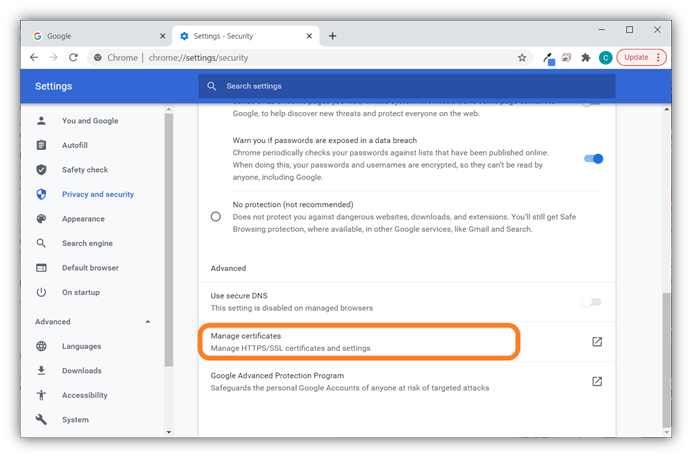Click the image extension icon in the toolbar
Viewport: 692px width, 458px height.
(x=566, y=57)
